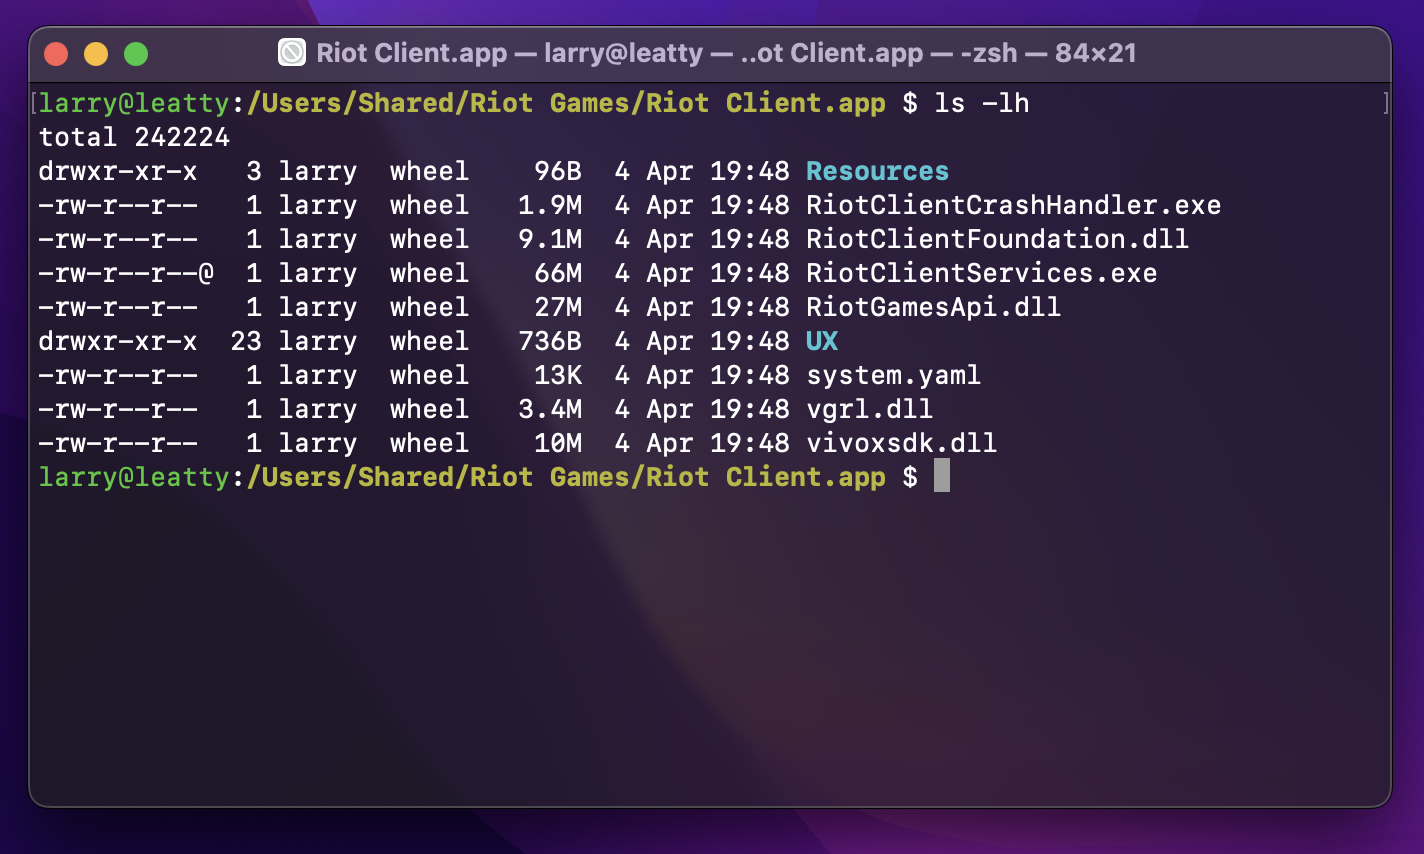The height and width of the screenshot is (854, 1424).
Task: Click the gray cursor block at the prompt
Action: [941, 476]
